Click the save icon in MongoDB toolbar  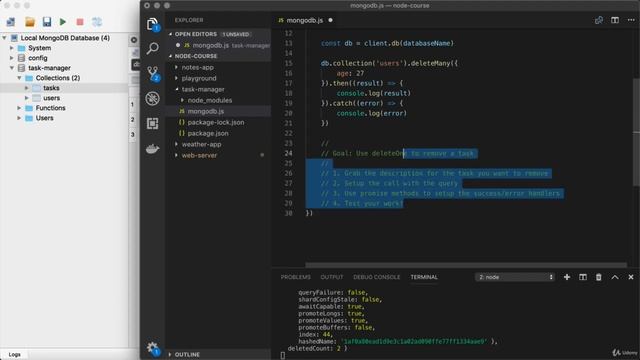pyautogui.click(x=47, y=22)
